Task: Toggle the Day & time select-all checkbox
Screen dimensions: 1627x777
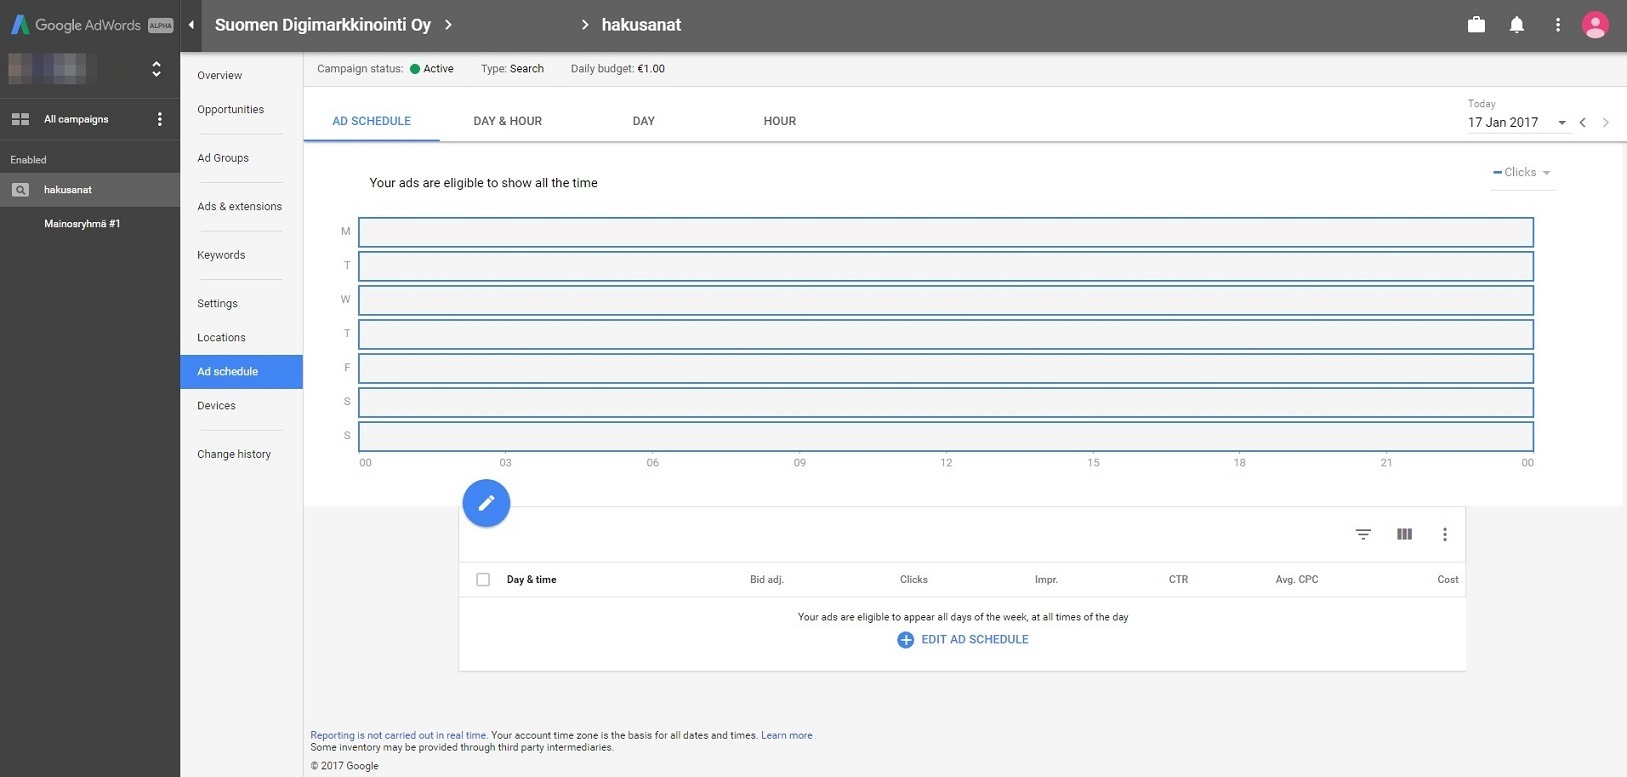Action: click(483, 580)
